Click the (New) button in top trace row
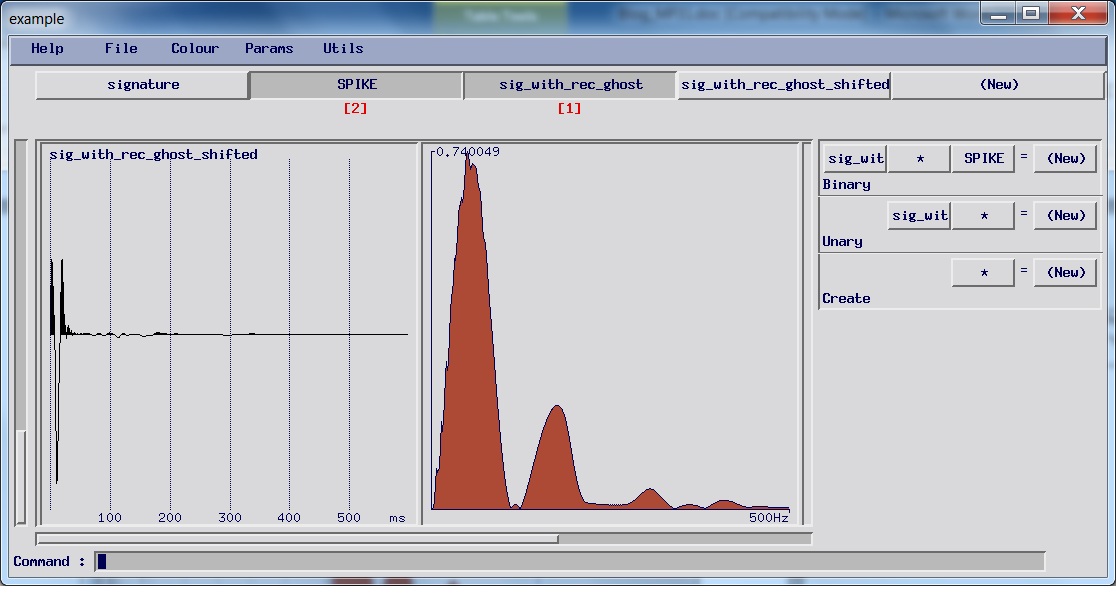Image resolution: width=1116 pixels, height=595 pixels. 999,85
